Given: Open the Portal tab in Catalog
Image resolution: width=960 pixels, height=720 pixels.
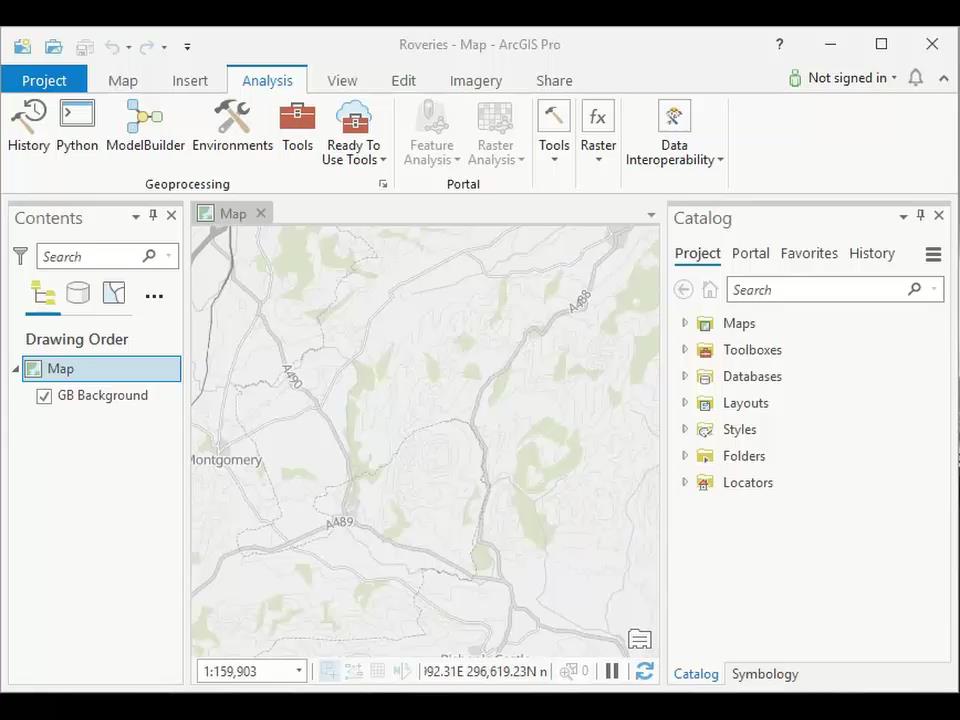Looking at the screenshot, I should click(750, 253).
